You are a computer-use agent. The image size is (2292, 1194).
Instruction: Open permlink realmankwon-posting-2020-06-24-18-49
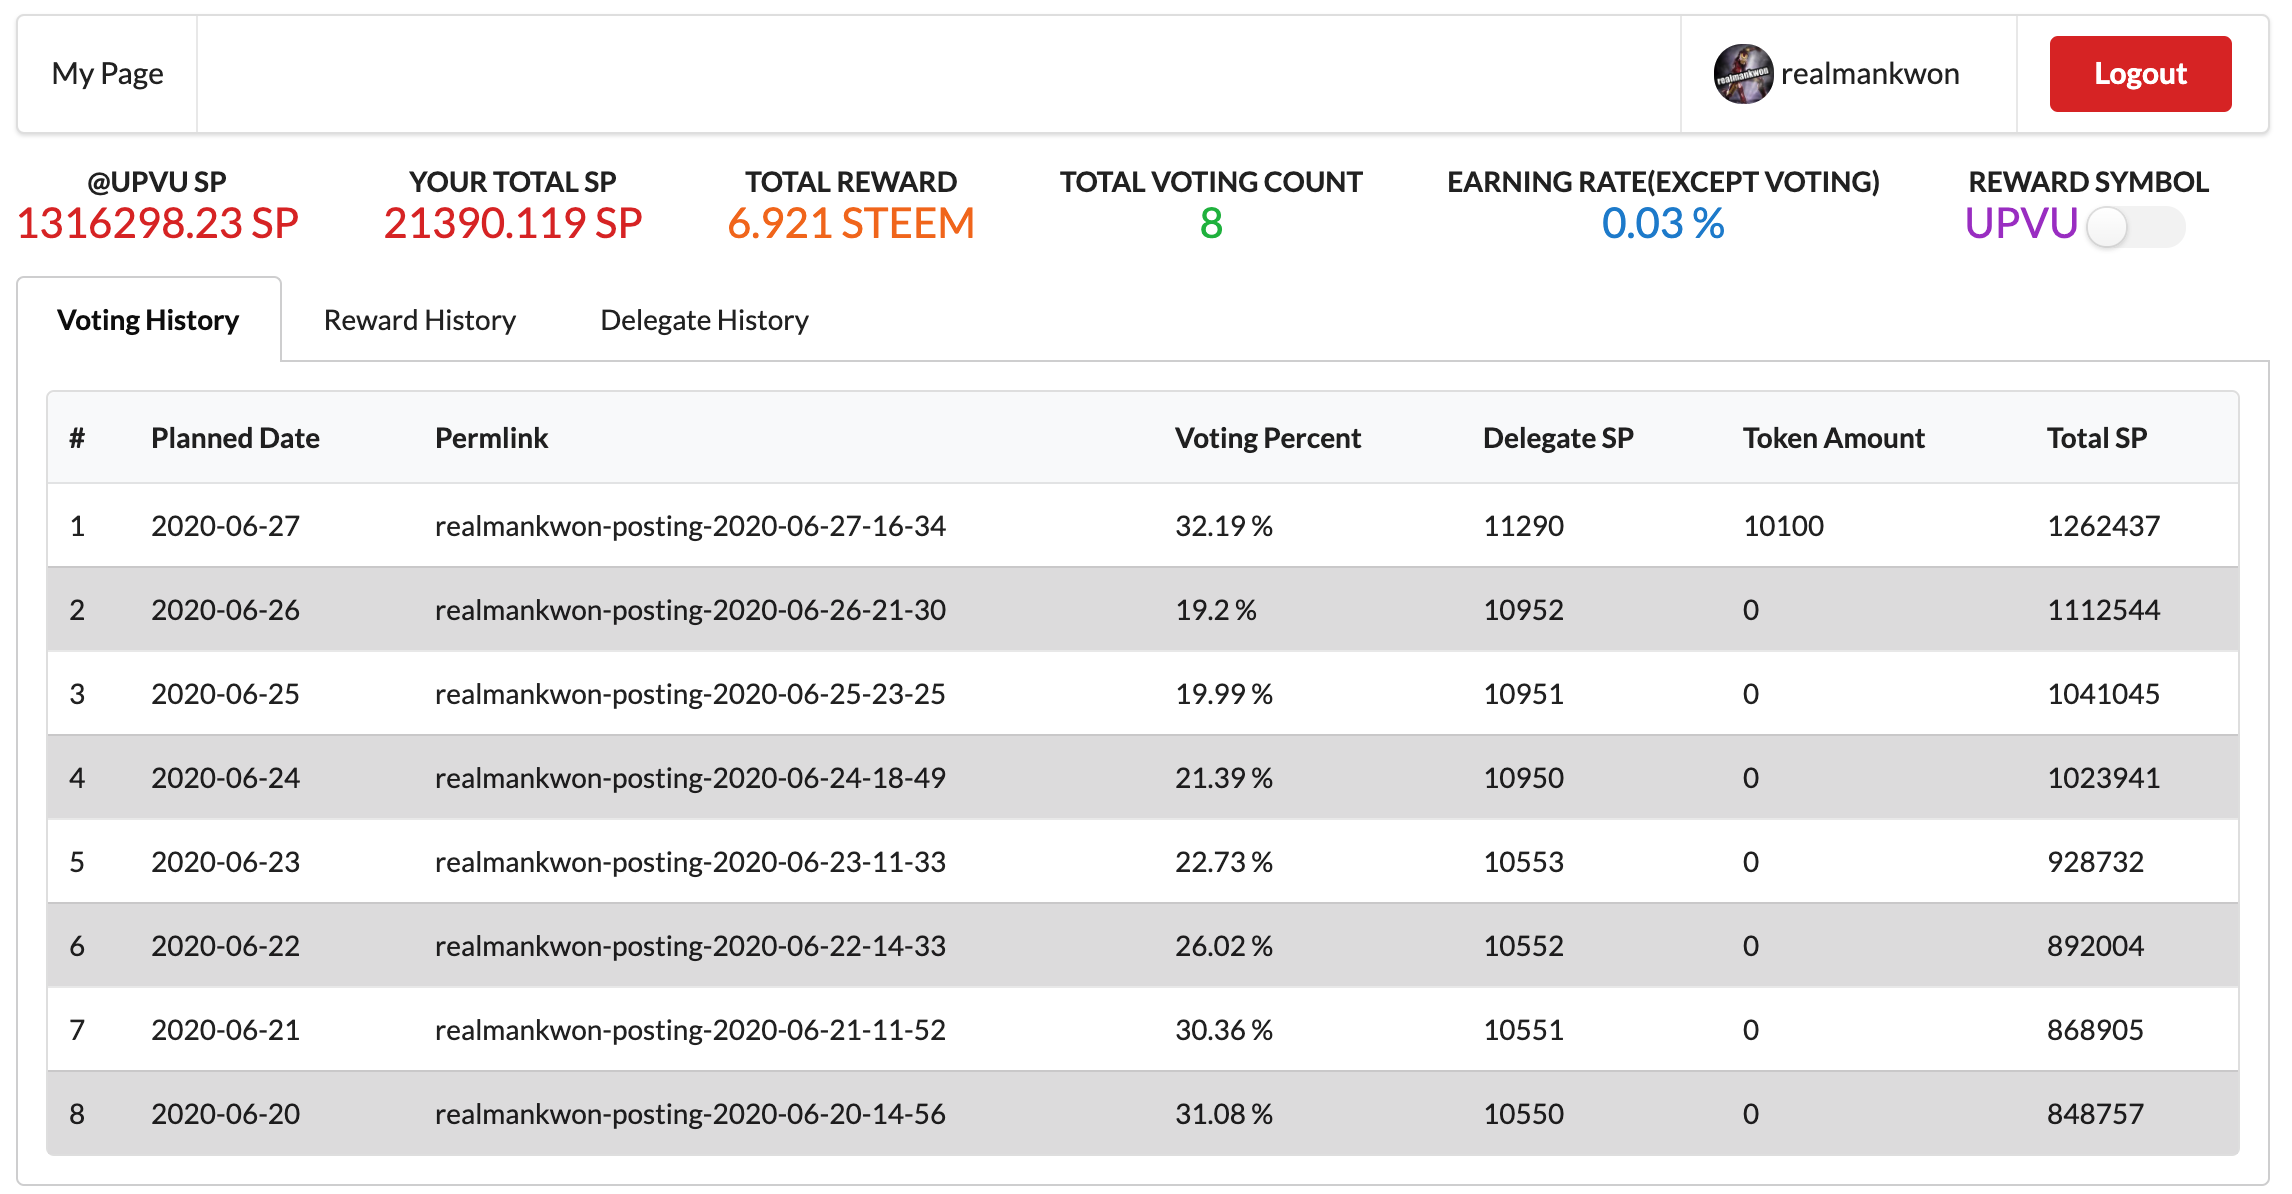(x=690, y=778)
